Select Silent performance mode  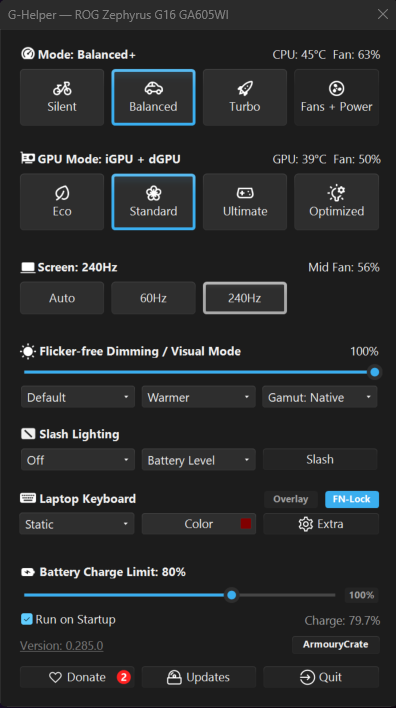coord(62,97)
